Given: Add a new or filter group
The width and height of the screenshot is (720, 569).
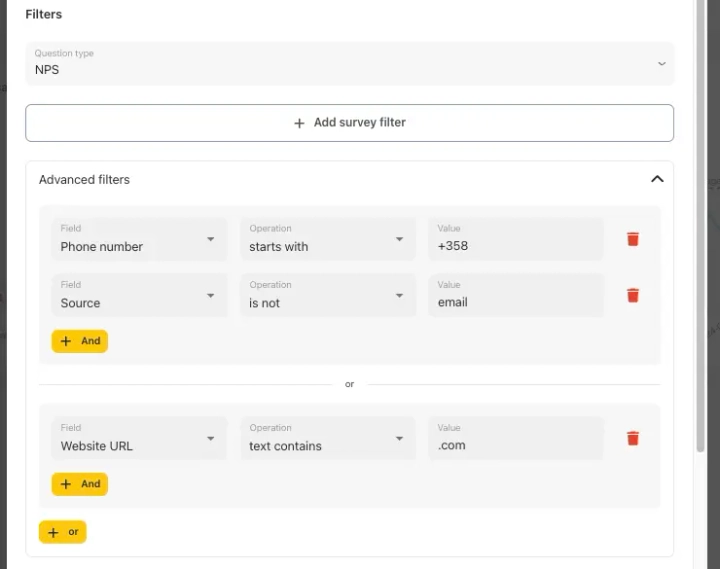Looking at the screenshot, I should click(63, 532).
